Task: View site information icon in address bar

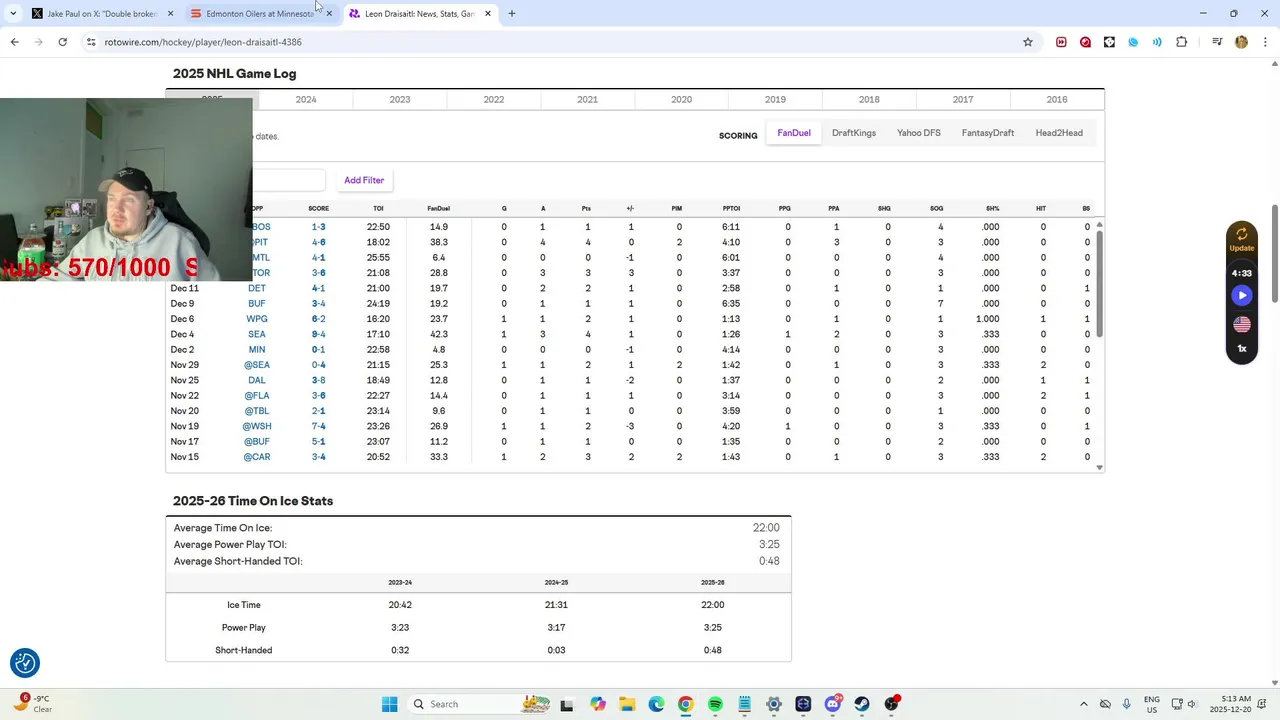Action: coord(91,42)
